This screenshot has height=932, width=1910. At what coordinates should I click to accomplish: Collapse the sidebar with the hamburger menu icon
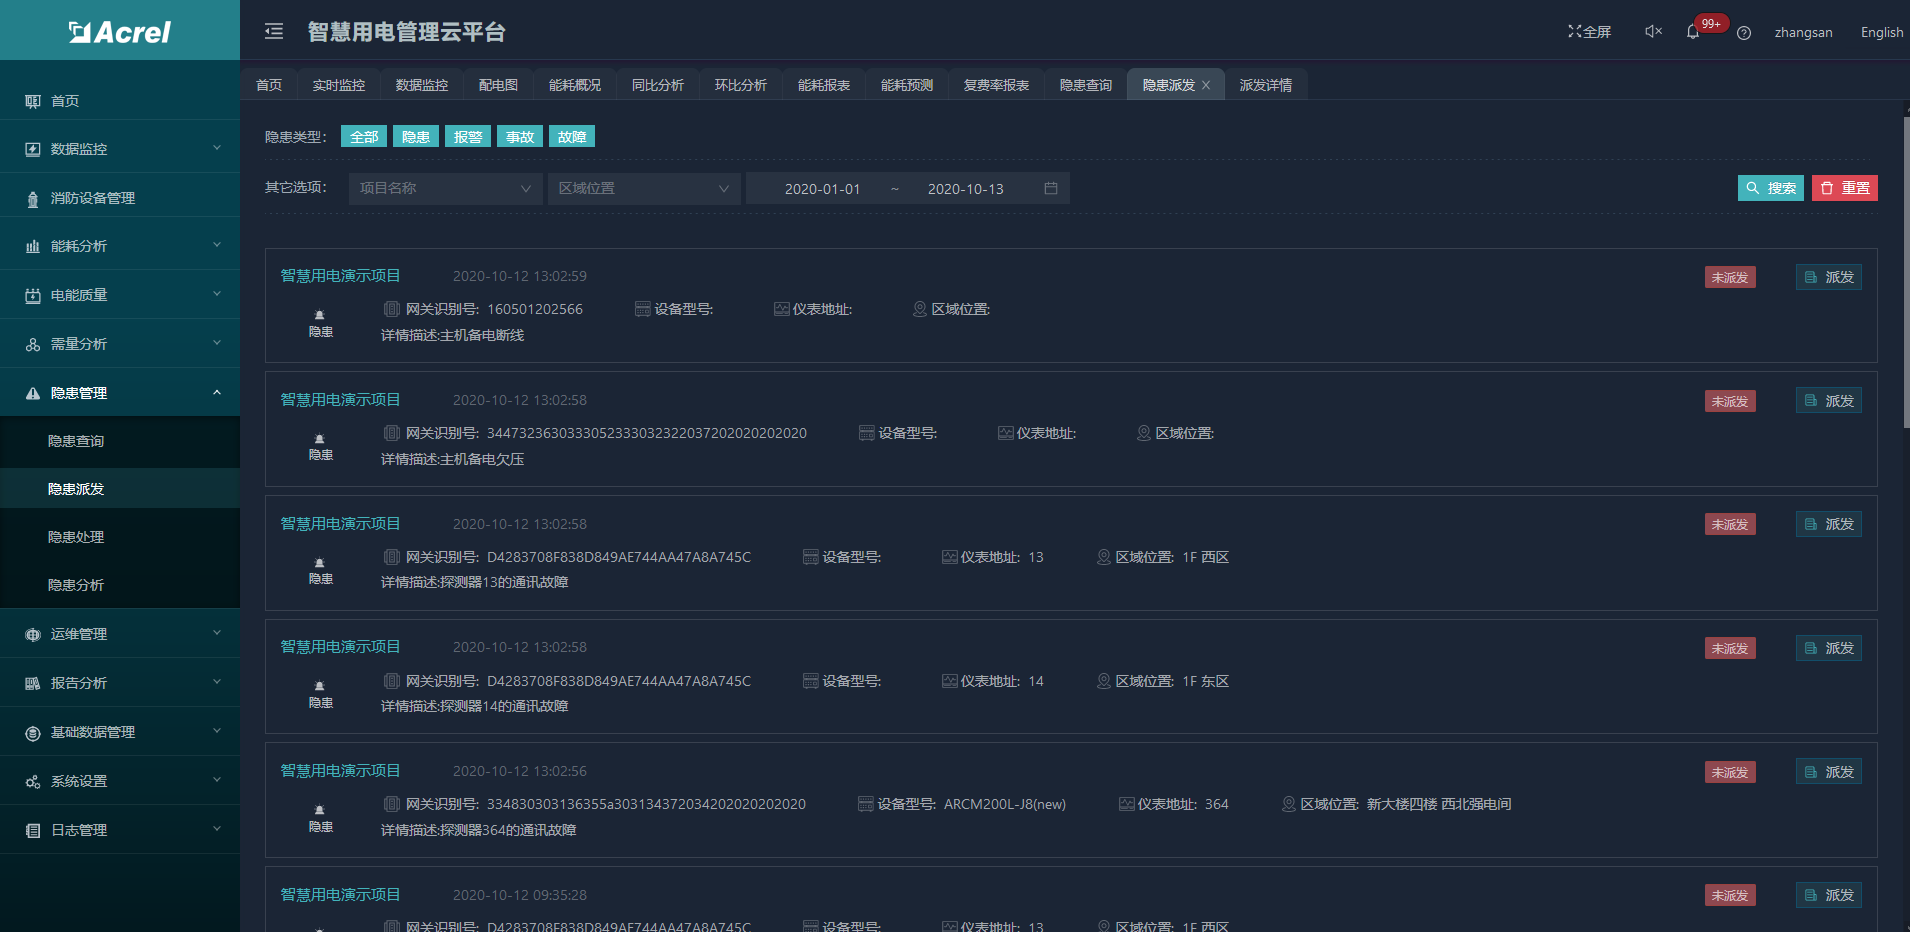click(274, 32)
